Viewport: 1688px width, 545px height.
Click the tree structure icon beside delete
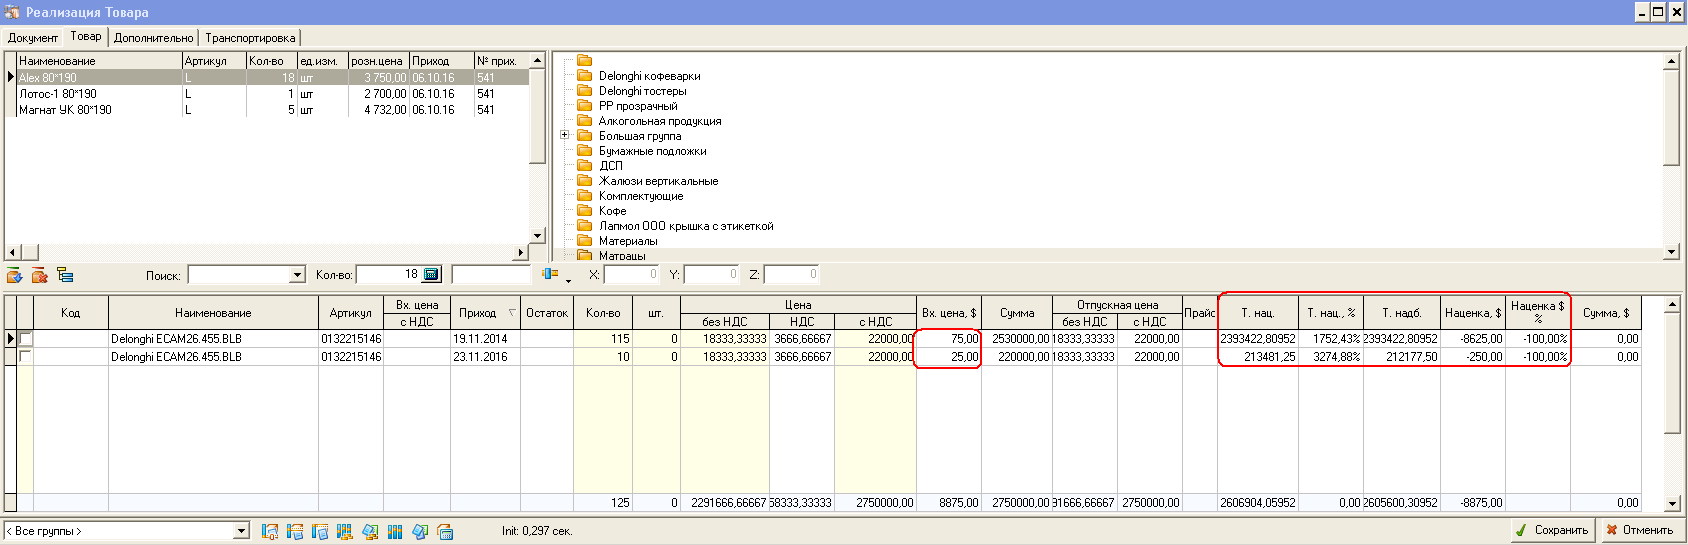tap(65, 275)
